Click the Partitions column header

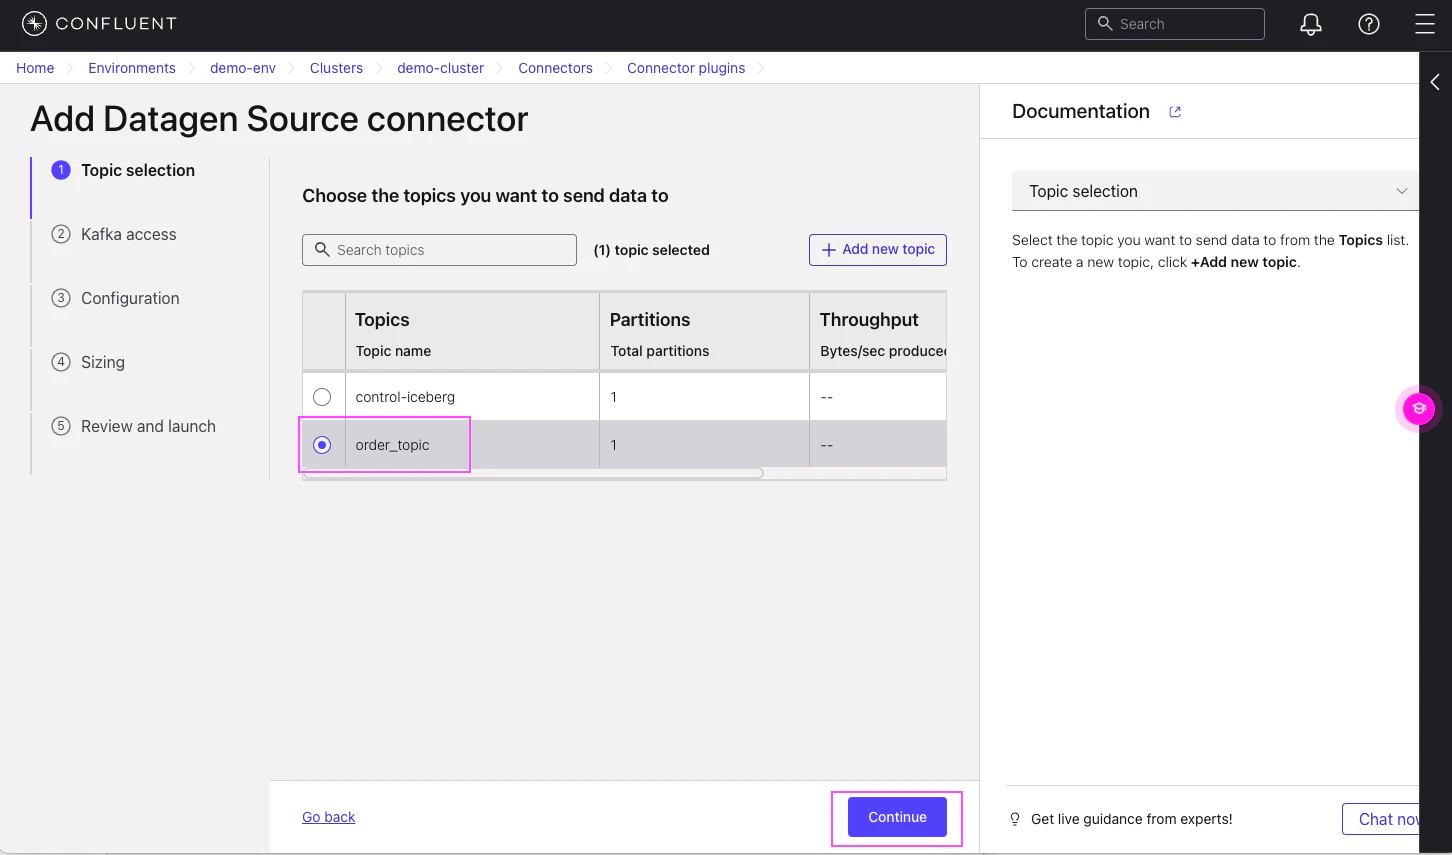click(x=650, y=320)
